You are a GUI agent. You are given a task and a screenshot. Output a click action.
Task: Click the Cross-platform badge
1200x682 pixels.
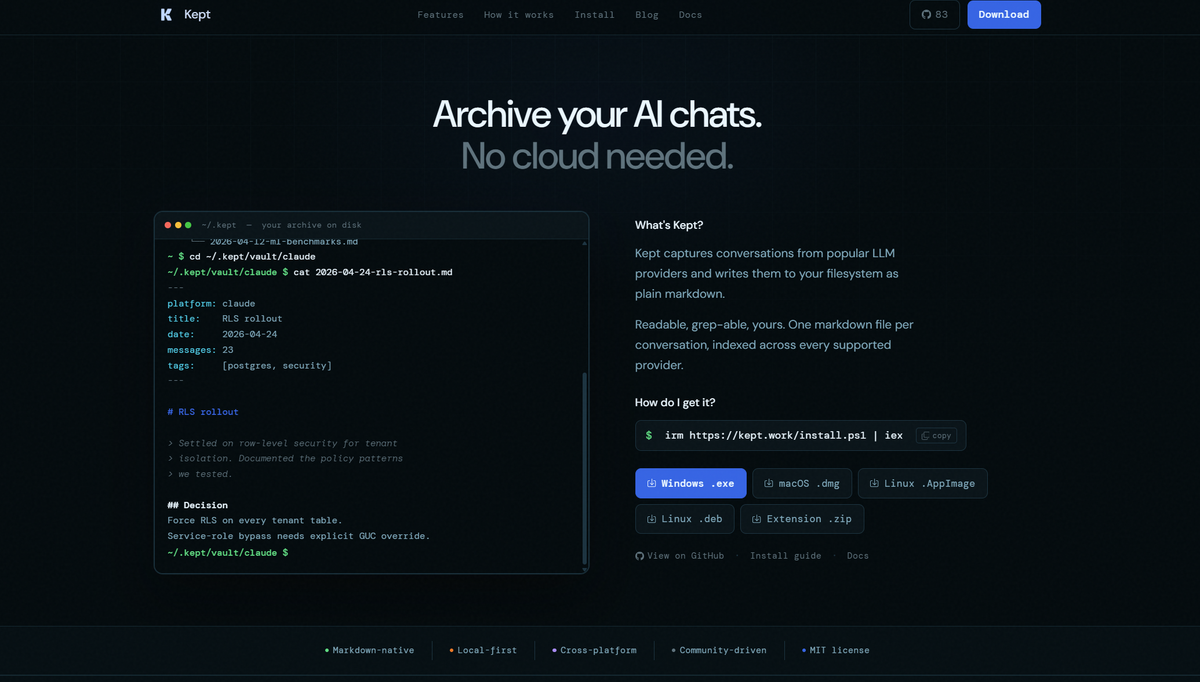point(594,650)
